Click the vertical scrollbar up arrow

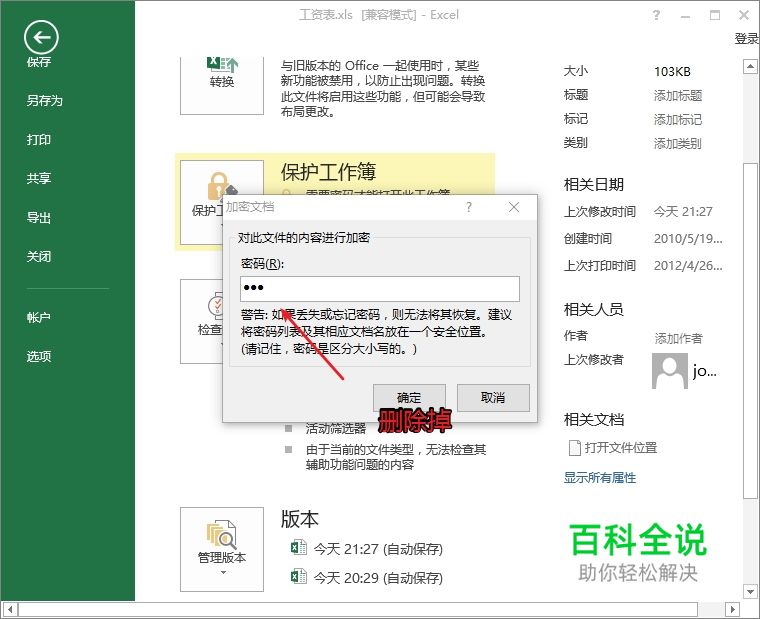(x=750, y=66)
